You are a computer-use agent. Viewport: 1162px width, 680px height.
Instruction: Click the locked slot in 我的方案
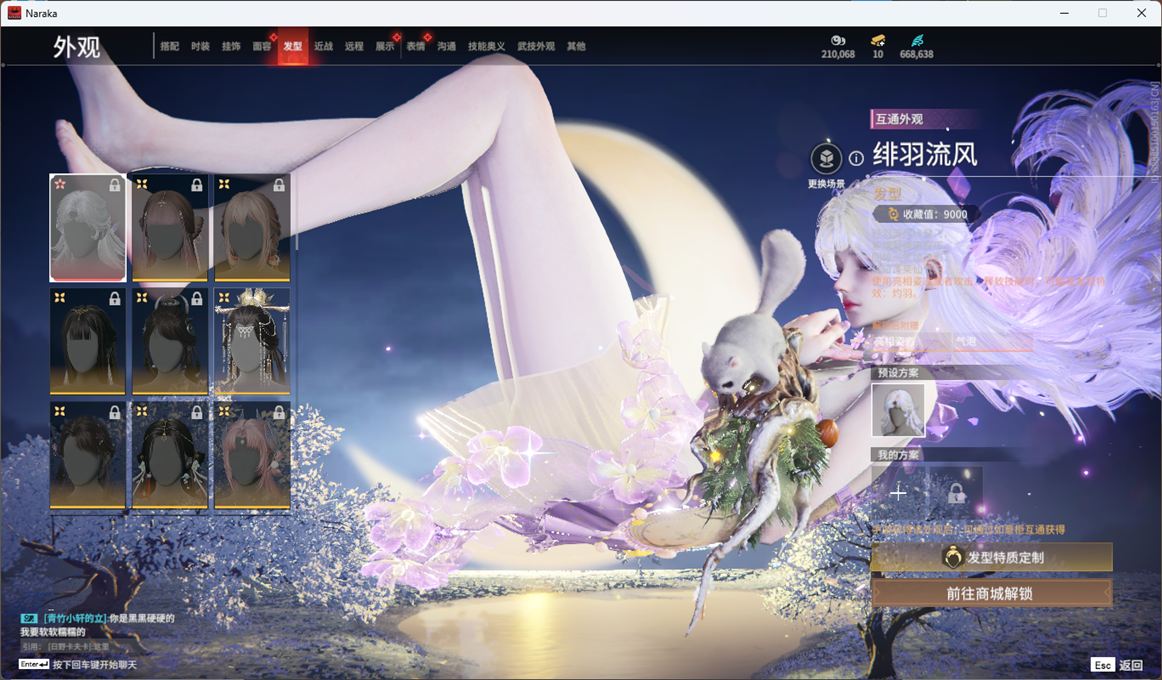click(x=956, y=492)
